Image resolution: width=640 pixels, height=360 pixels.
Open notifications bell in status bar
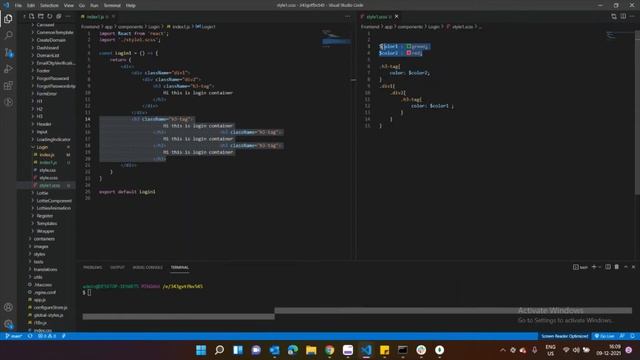click(632, 336)
